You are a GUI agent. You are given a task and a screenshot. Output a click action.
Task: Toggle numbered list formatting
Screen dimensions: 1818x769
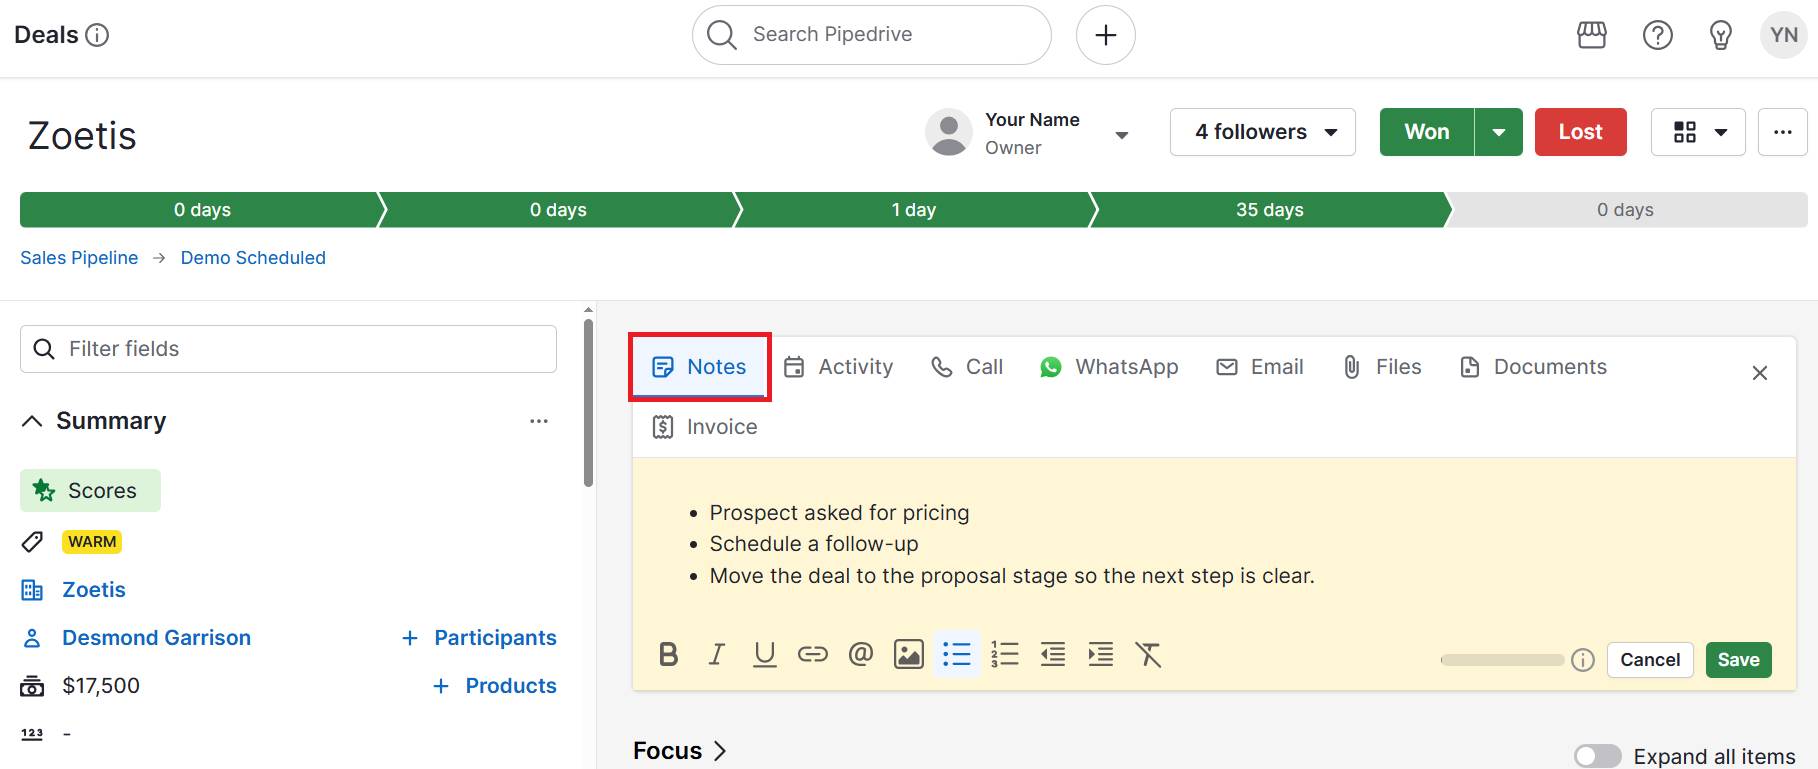(1005, 655)
